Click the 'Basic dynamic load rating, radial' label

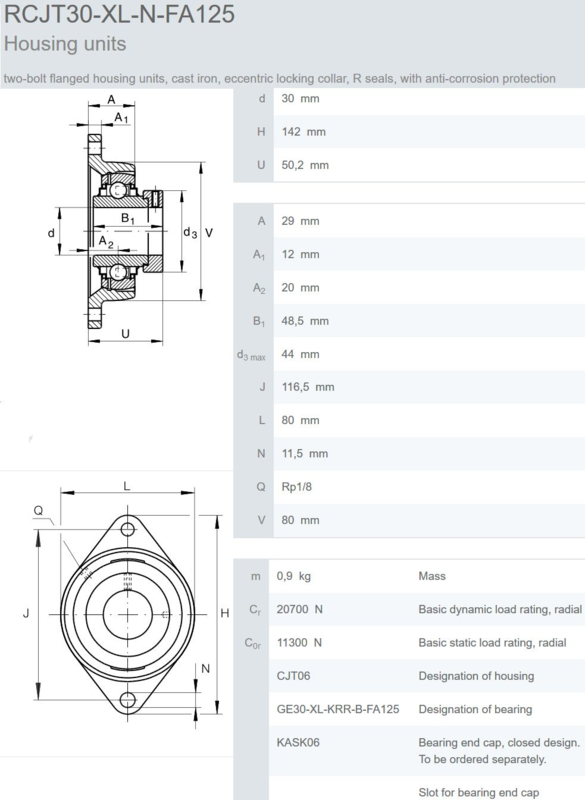tap(500, 609)
